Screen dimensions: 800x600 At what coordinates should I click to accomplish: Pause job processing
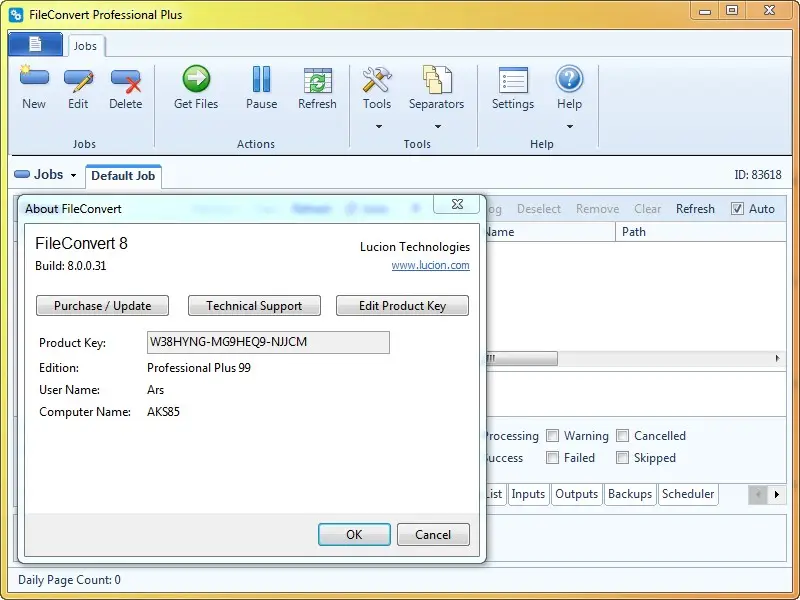[x=261, y=88]
